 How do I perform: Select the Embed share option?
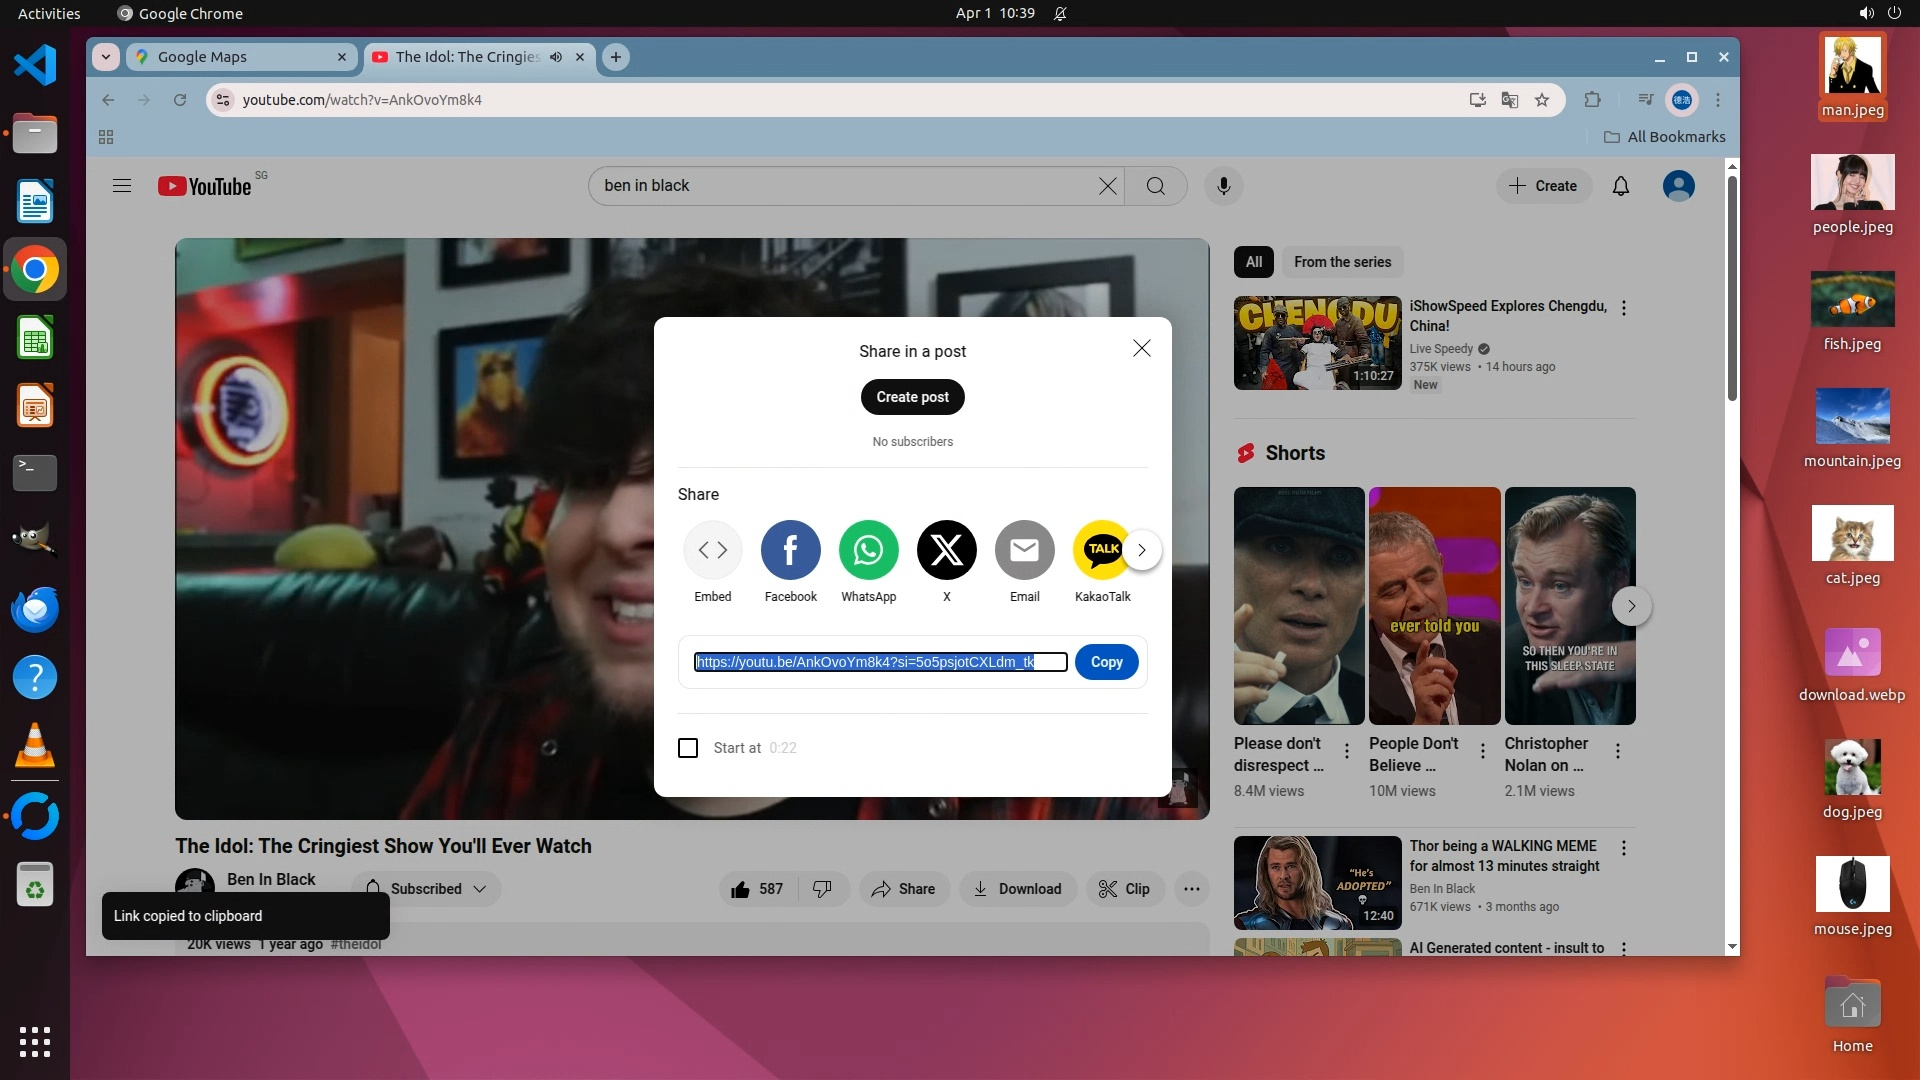coord(713,550)
